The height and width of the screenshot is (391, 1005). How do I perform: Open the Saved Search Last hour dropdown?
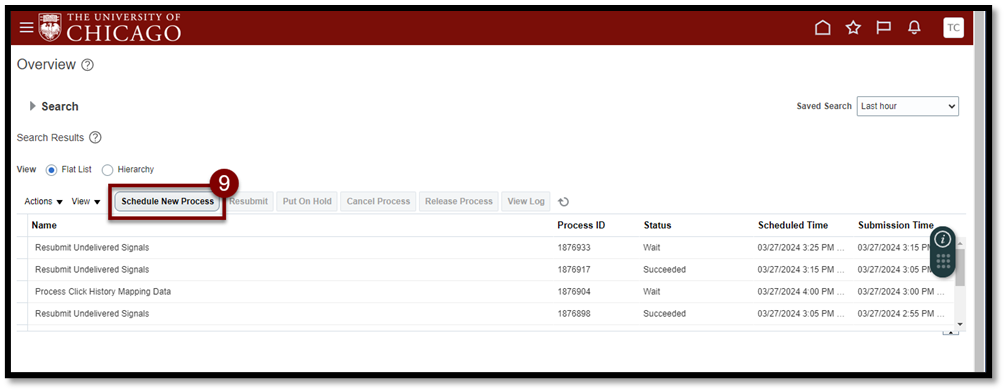coord(908,106)
